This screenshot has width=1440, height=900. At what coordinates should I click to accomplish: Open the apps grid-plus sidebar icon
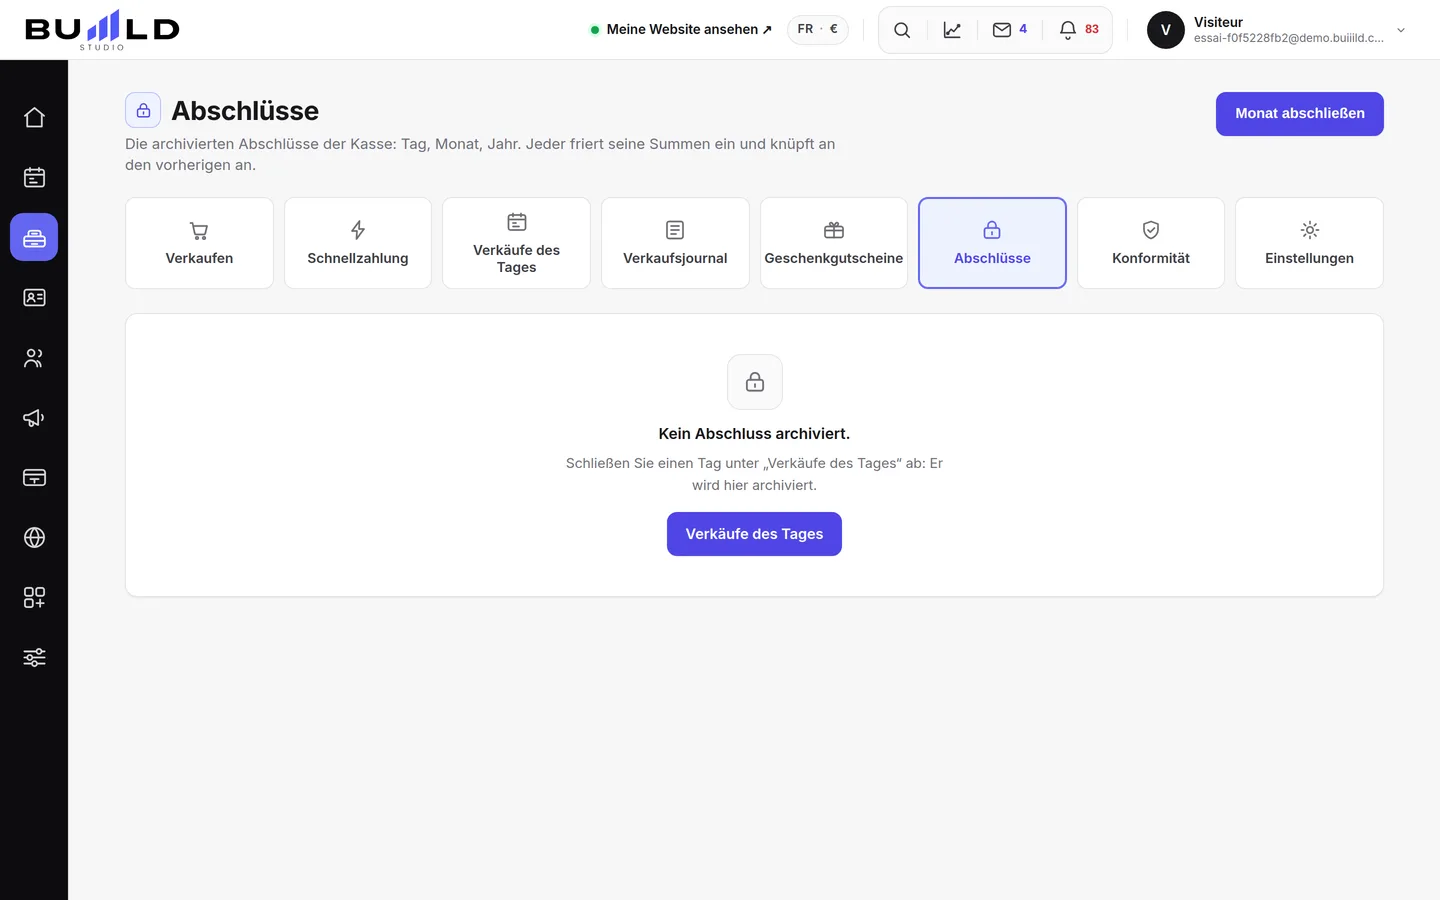tap(34, 598)
